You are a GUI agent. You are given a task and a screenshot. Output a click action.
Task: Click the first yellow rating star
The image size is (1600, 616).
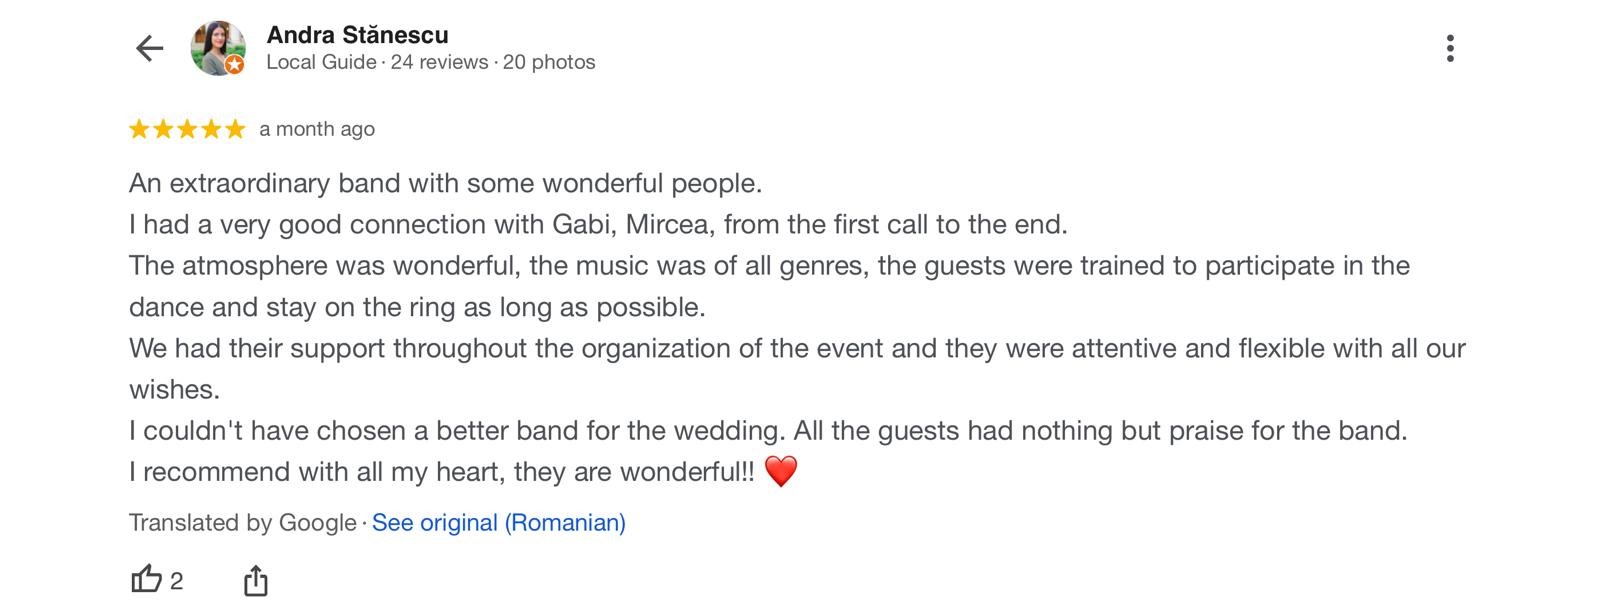(139, 129)
